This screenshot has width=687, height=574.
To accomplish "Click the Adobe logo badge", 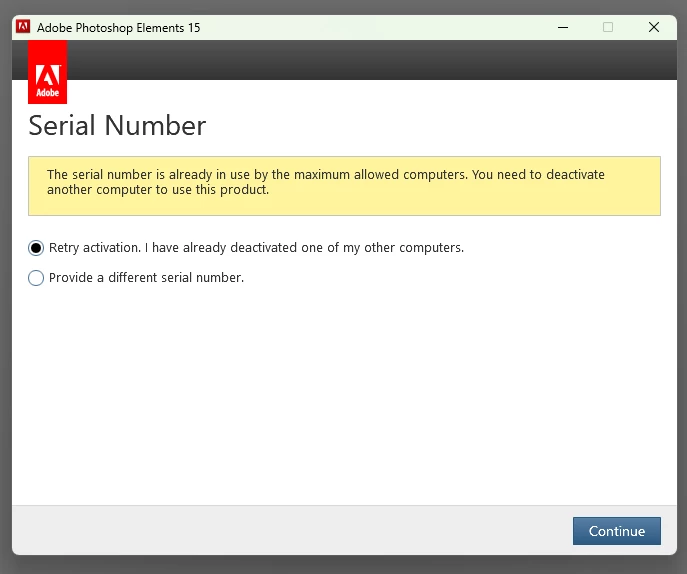I will [x=47, y=72].
